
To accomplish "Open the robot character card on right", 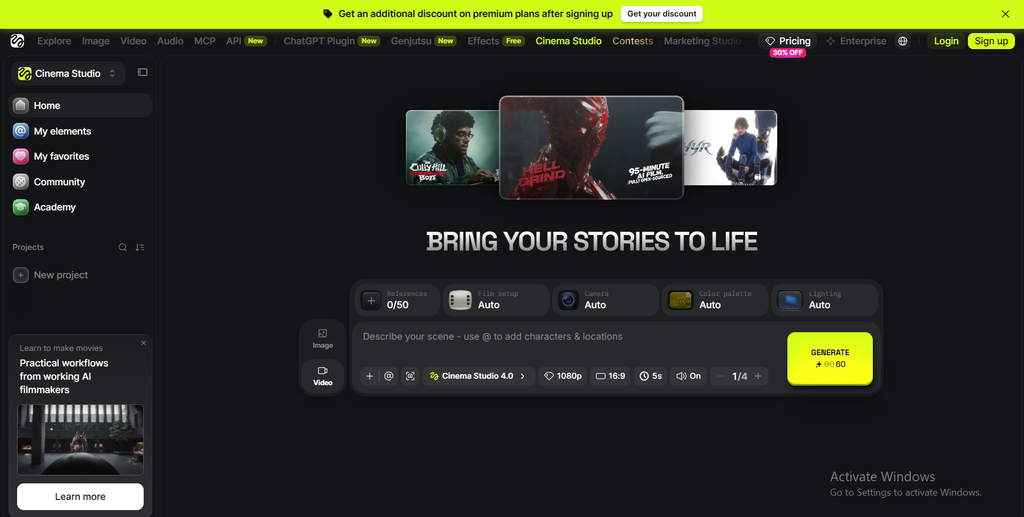I will [730, 148].
